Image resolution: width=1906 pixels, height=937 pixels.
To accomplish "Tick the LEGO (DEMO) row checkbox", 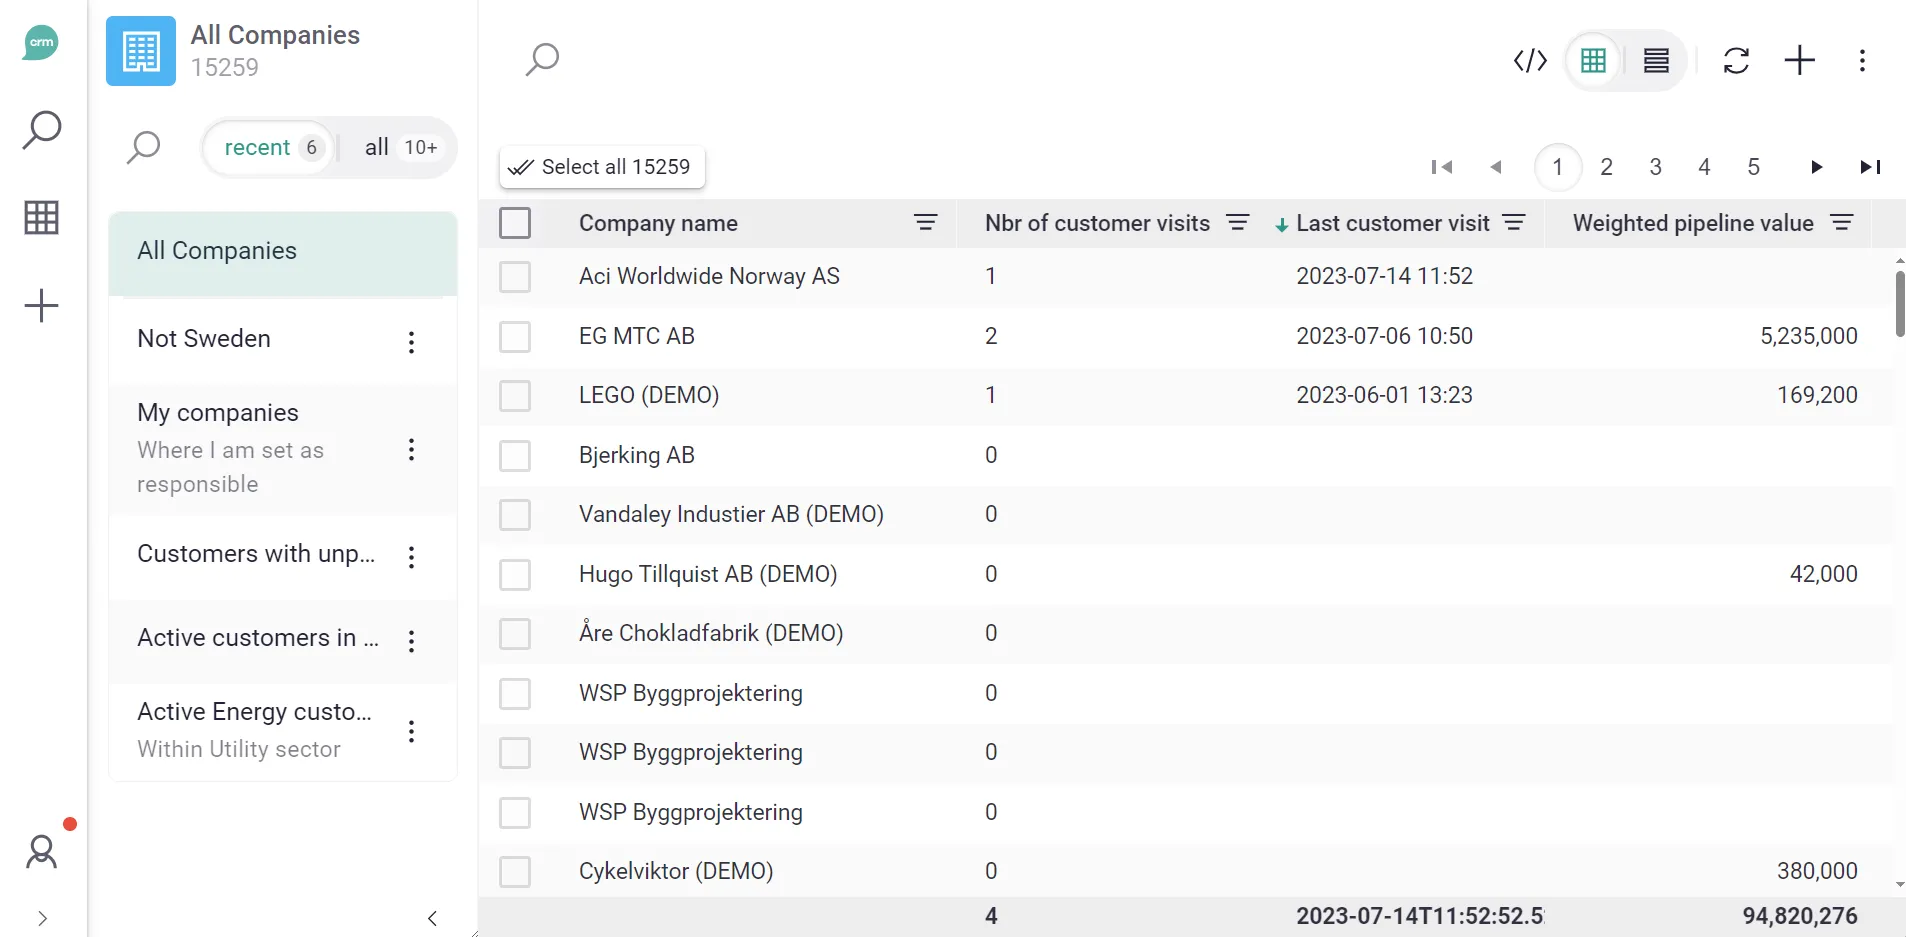I will click(x=515, y=396).
